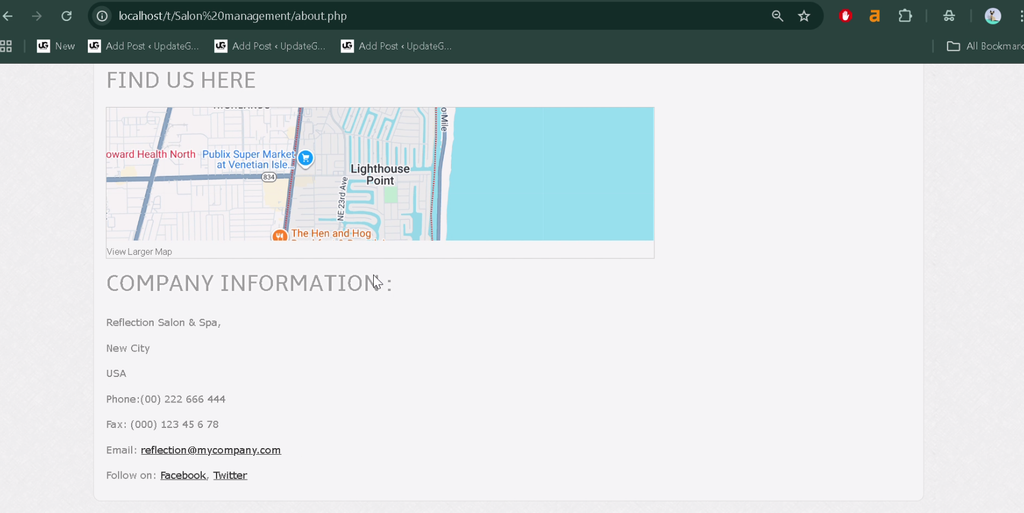Open the Extensions puzzle icon

click(905, 16)
